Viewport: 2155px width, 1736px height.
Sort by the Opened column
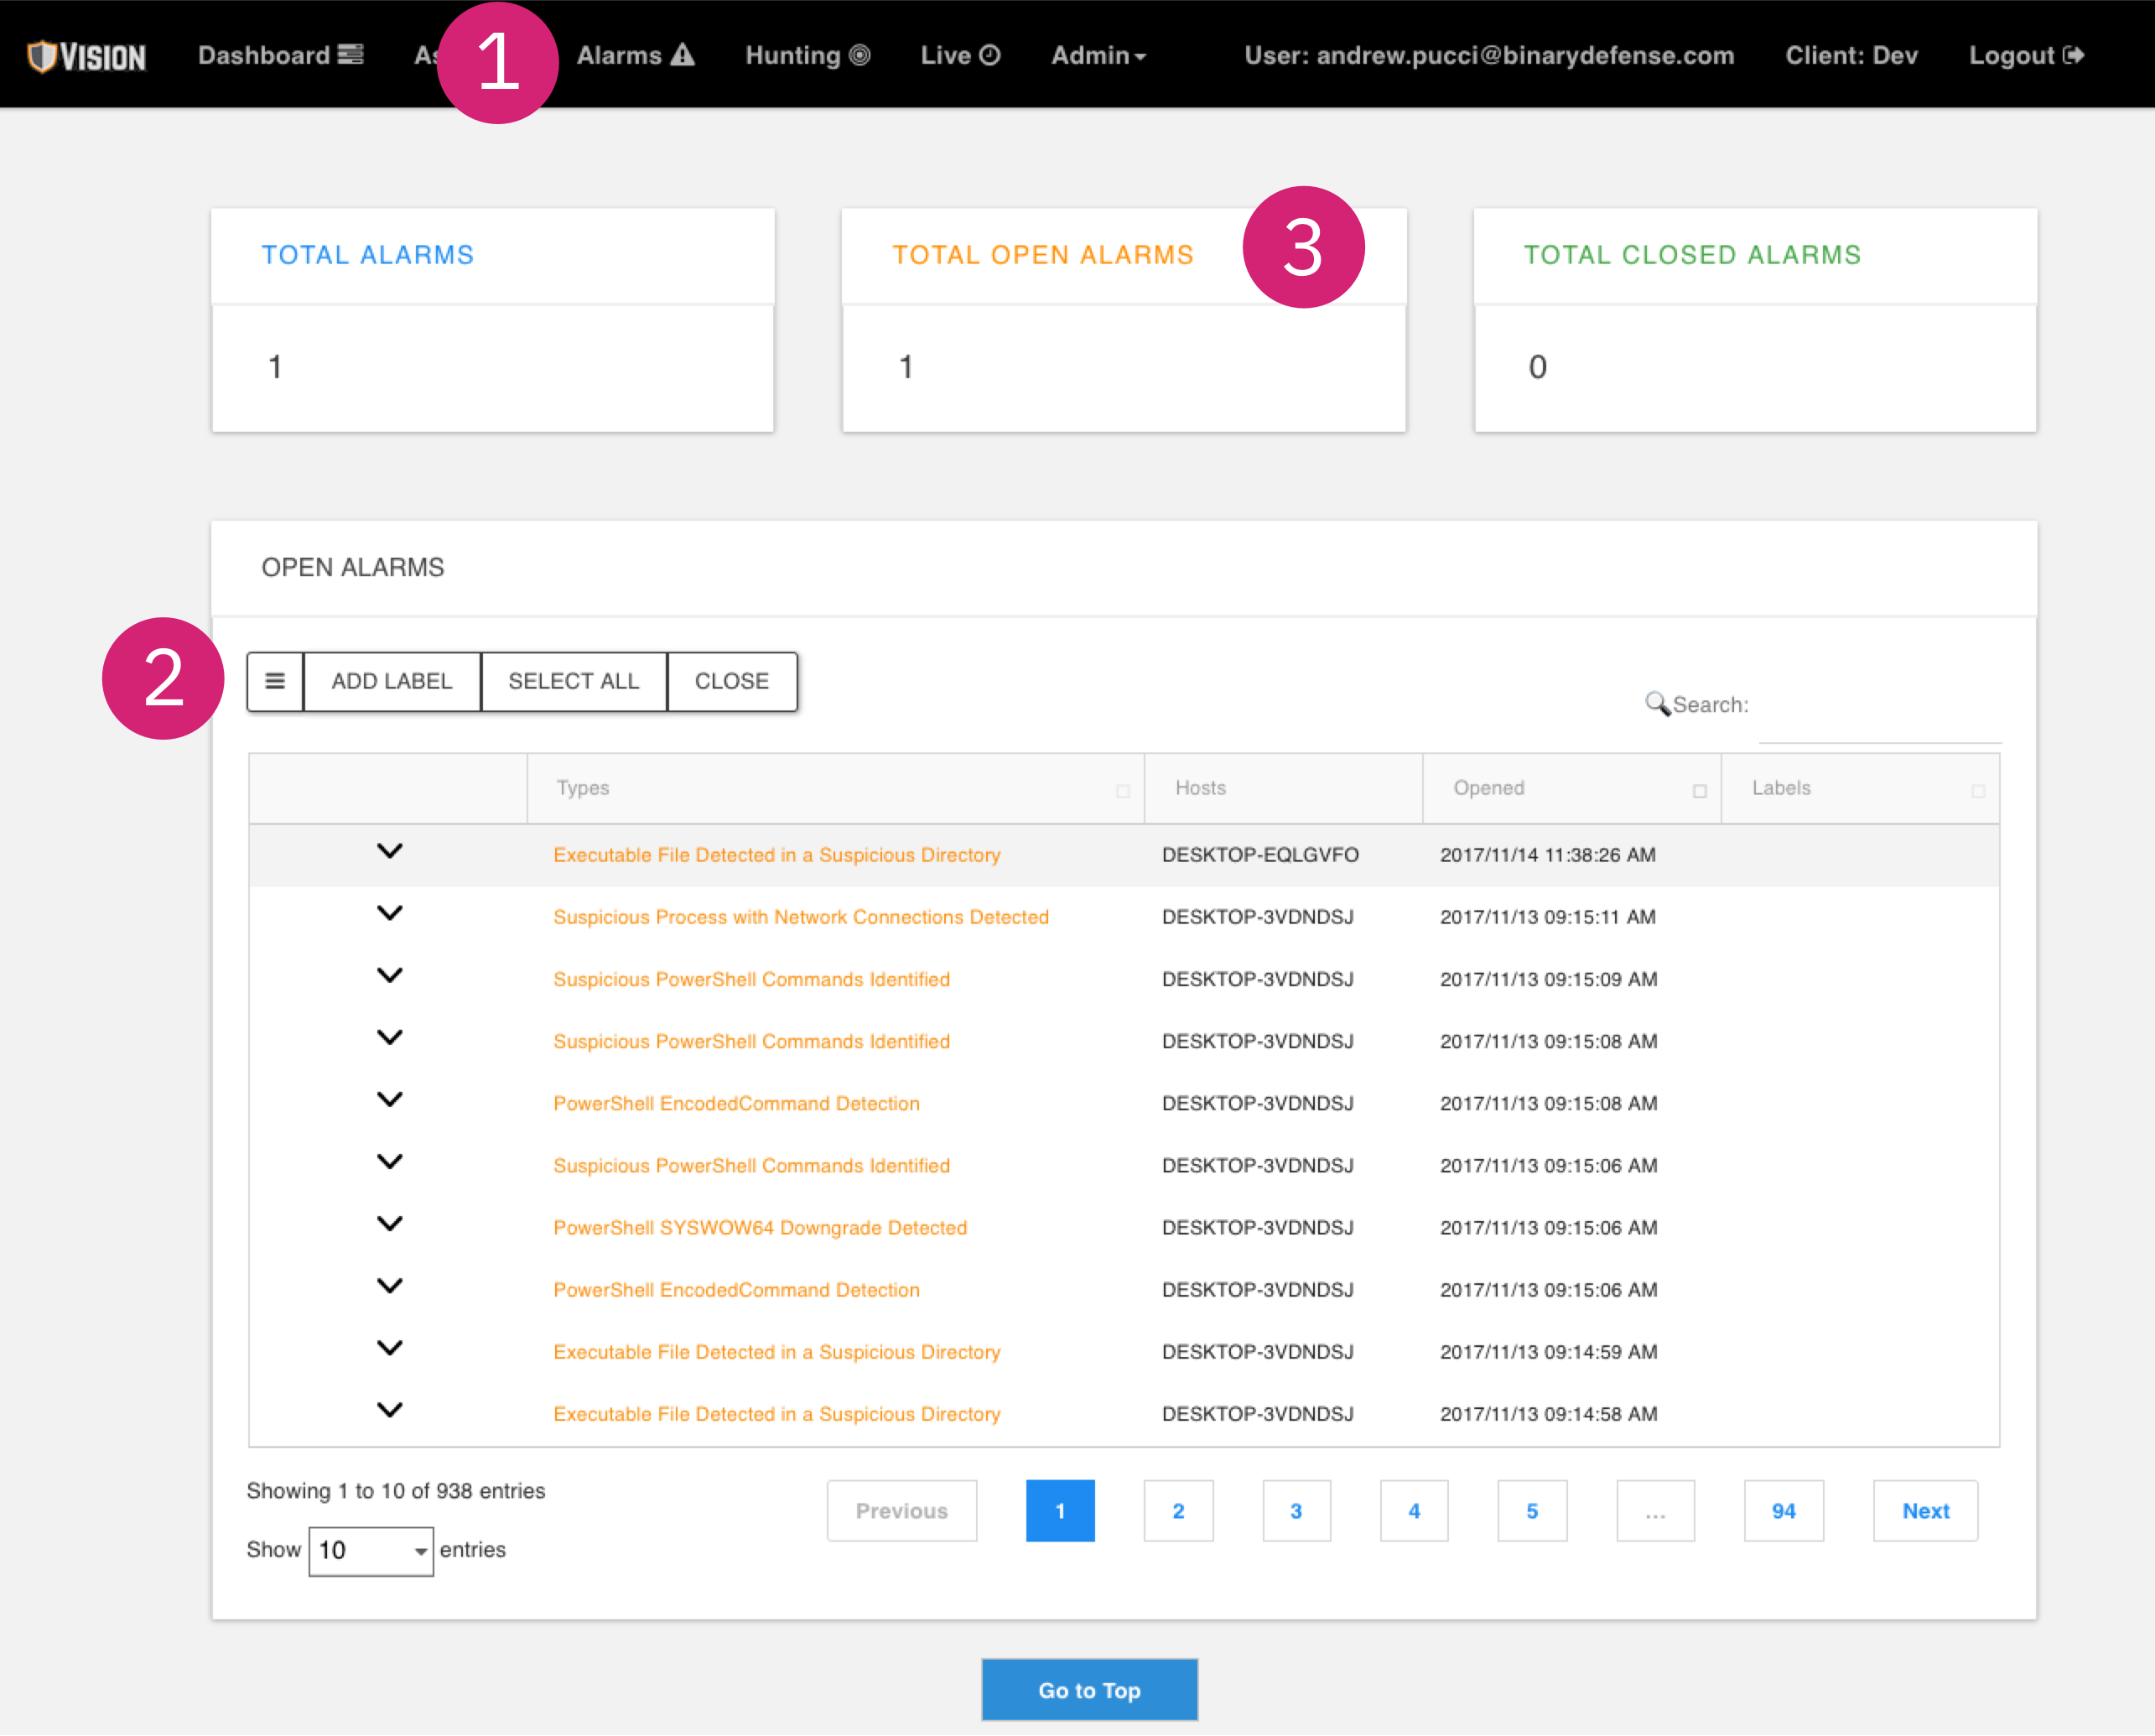[1571, 788]
